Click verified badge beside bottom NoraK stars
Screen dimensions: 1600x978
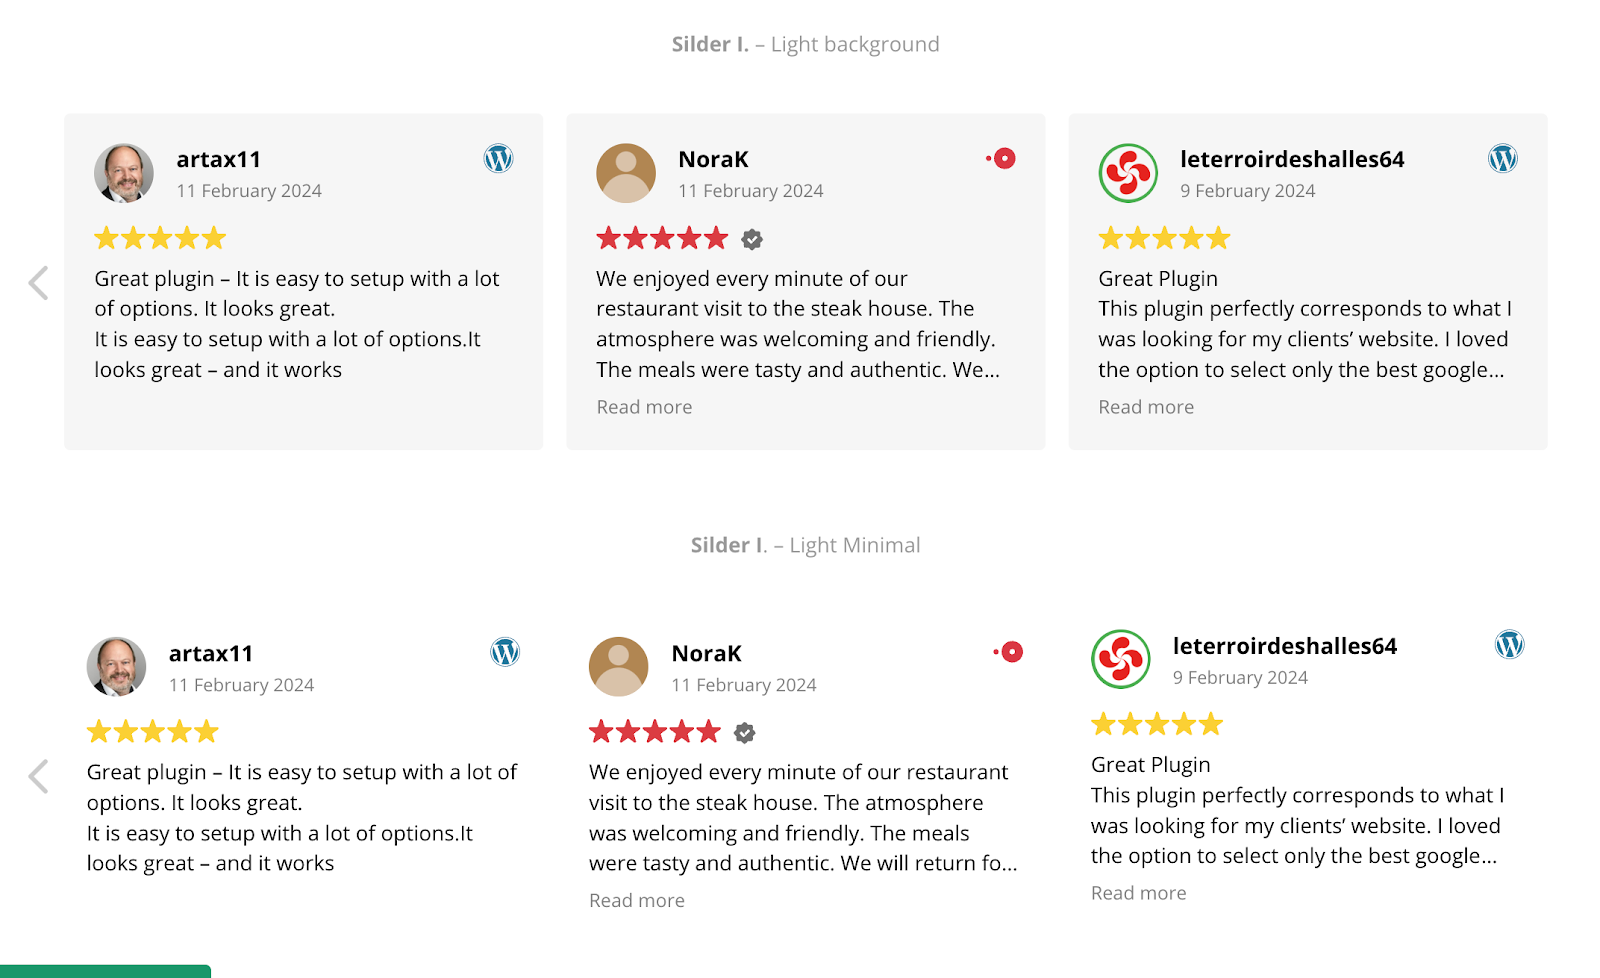click(x=745, y=733)
